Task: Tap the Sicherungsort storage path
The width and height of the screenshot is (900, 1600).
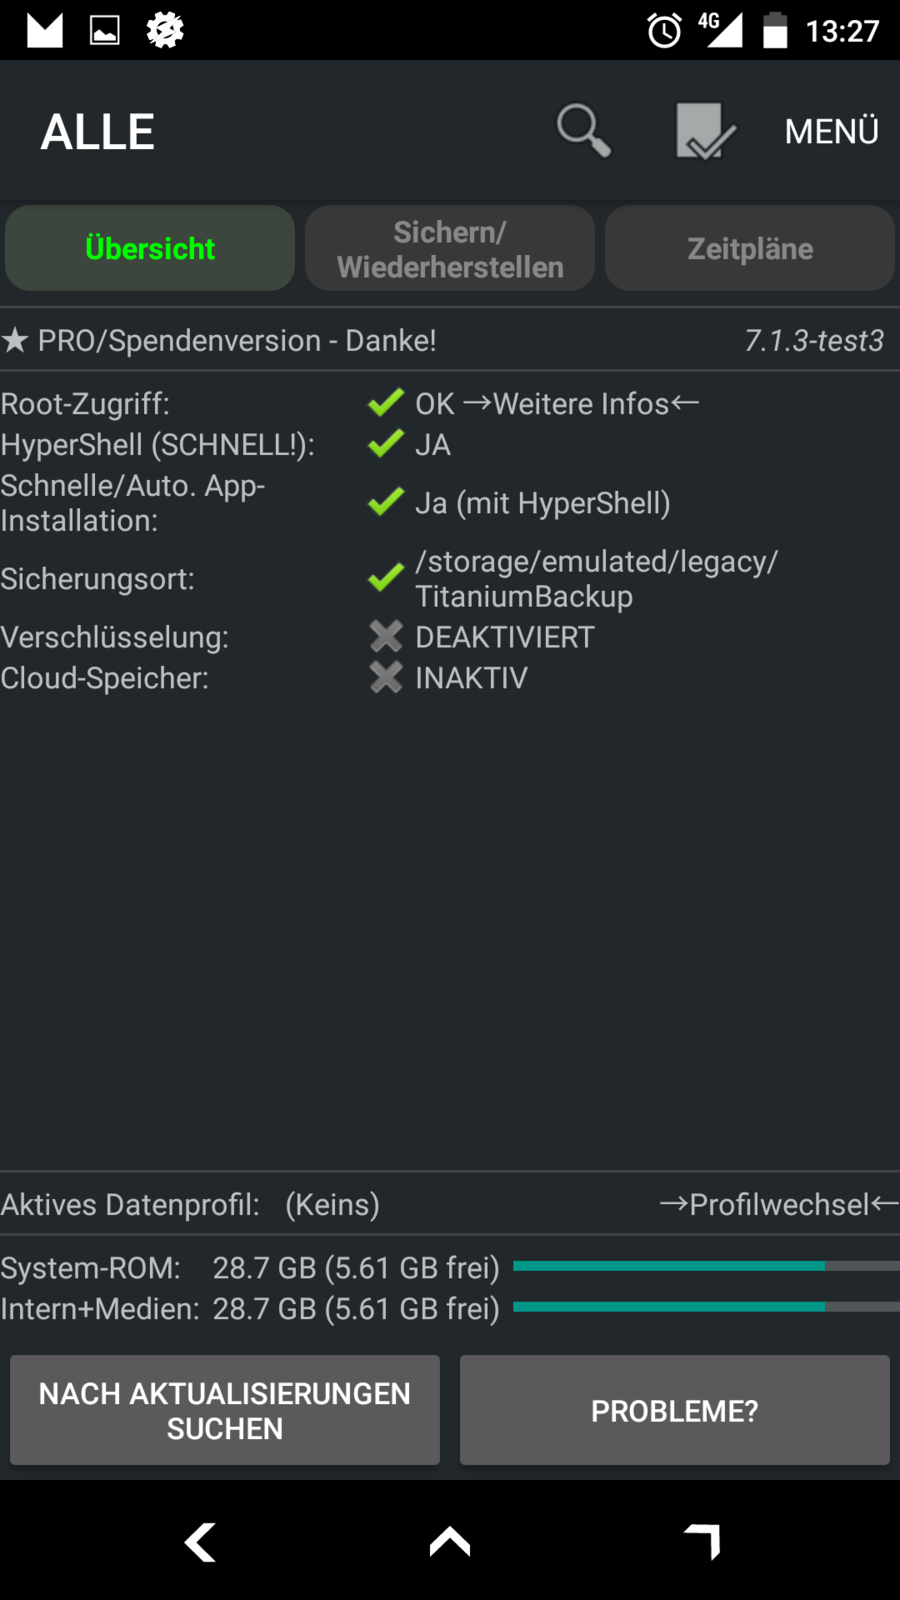Action: [x=596, y=579]
